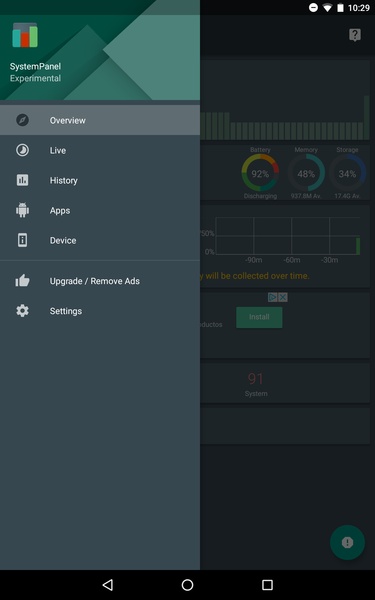Tap the Android home button

187,585
